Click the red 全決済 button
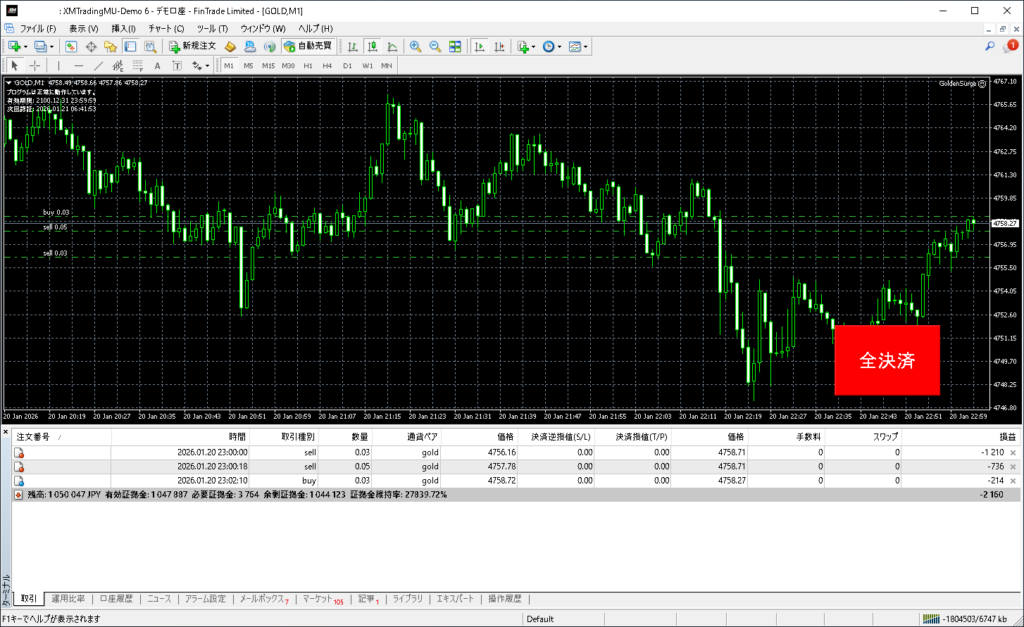This screenshot has height=627, width=1024. [887, 360]
